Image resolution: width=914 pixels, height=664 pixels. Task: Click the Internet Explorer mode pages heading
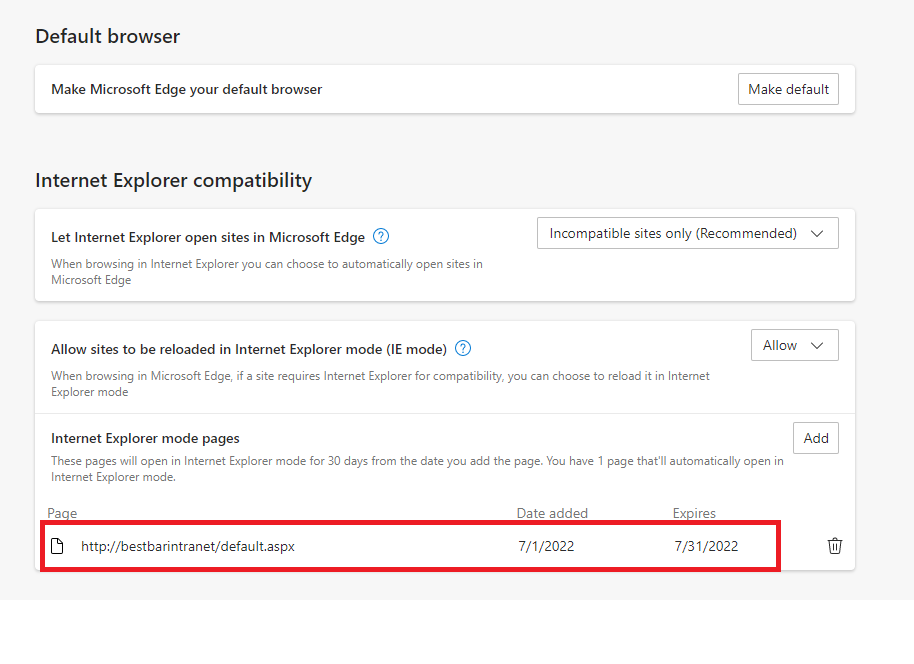click(x=145, y=438)
